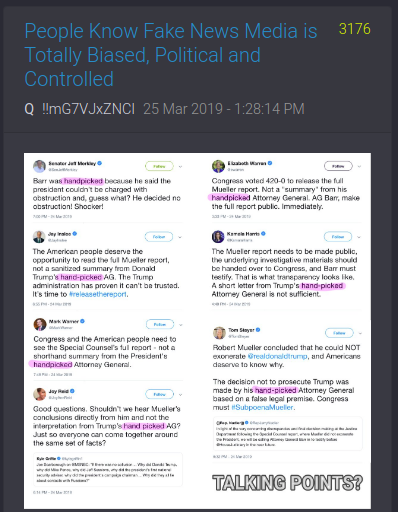The width and height of the screenshot is (398, 512).
Task: Follow Tom Steyer account
Action: point(339,333)
